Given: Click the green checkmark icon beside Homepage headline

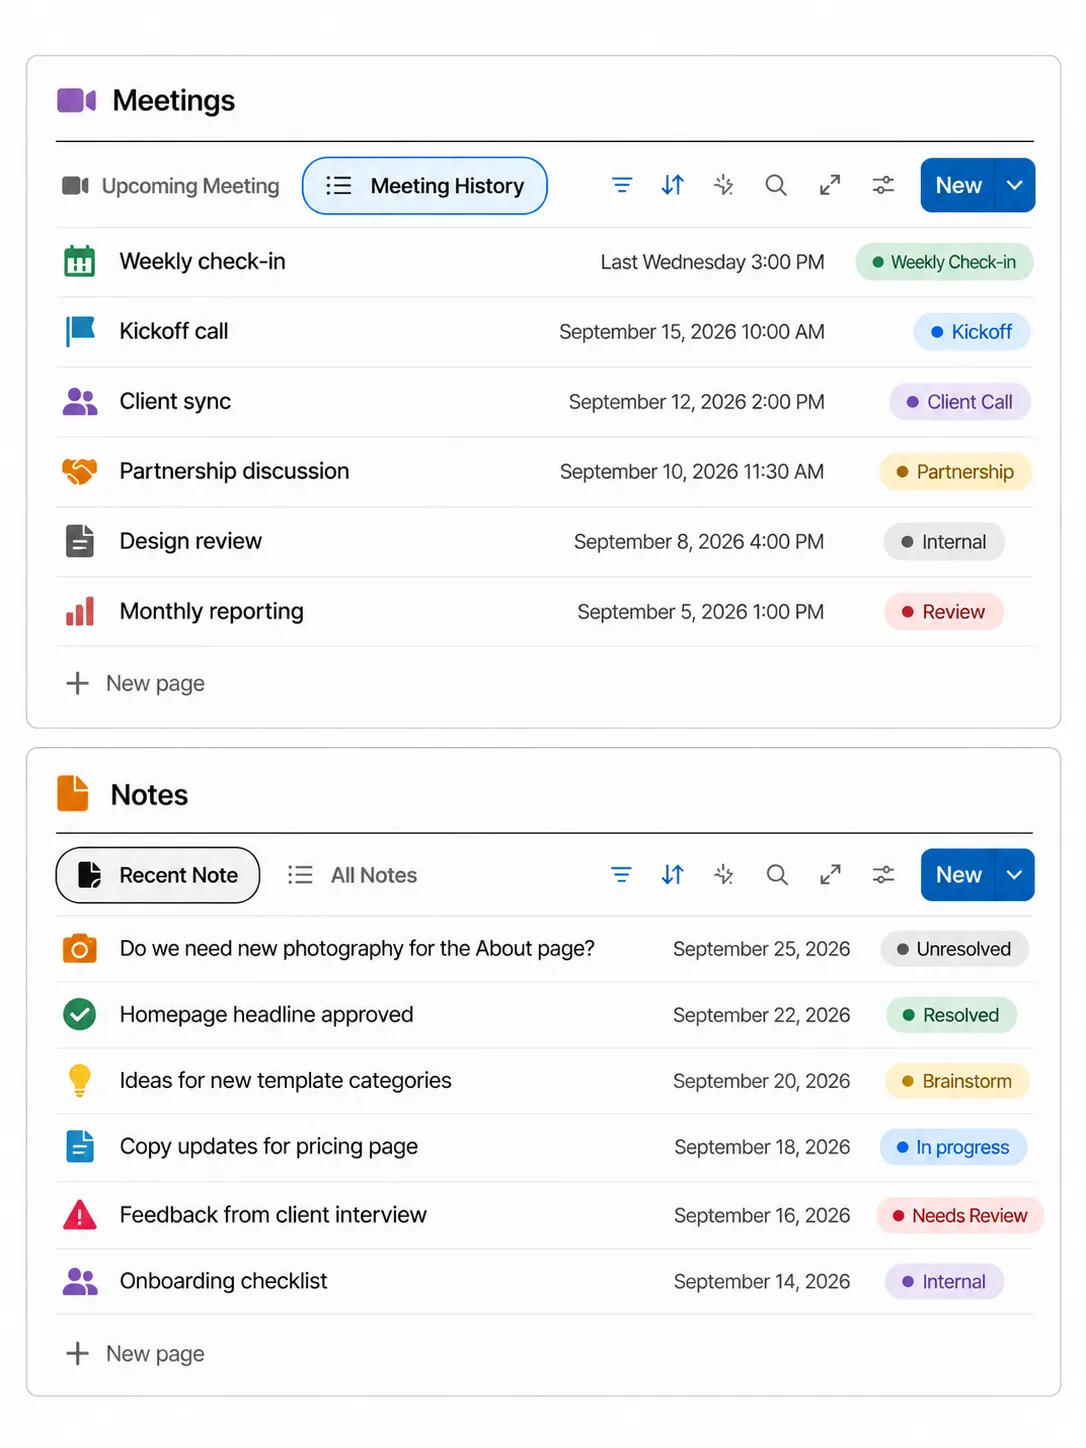Looking at the screenshot, I should [79, 1014].
